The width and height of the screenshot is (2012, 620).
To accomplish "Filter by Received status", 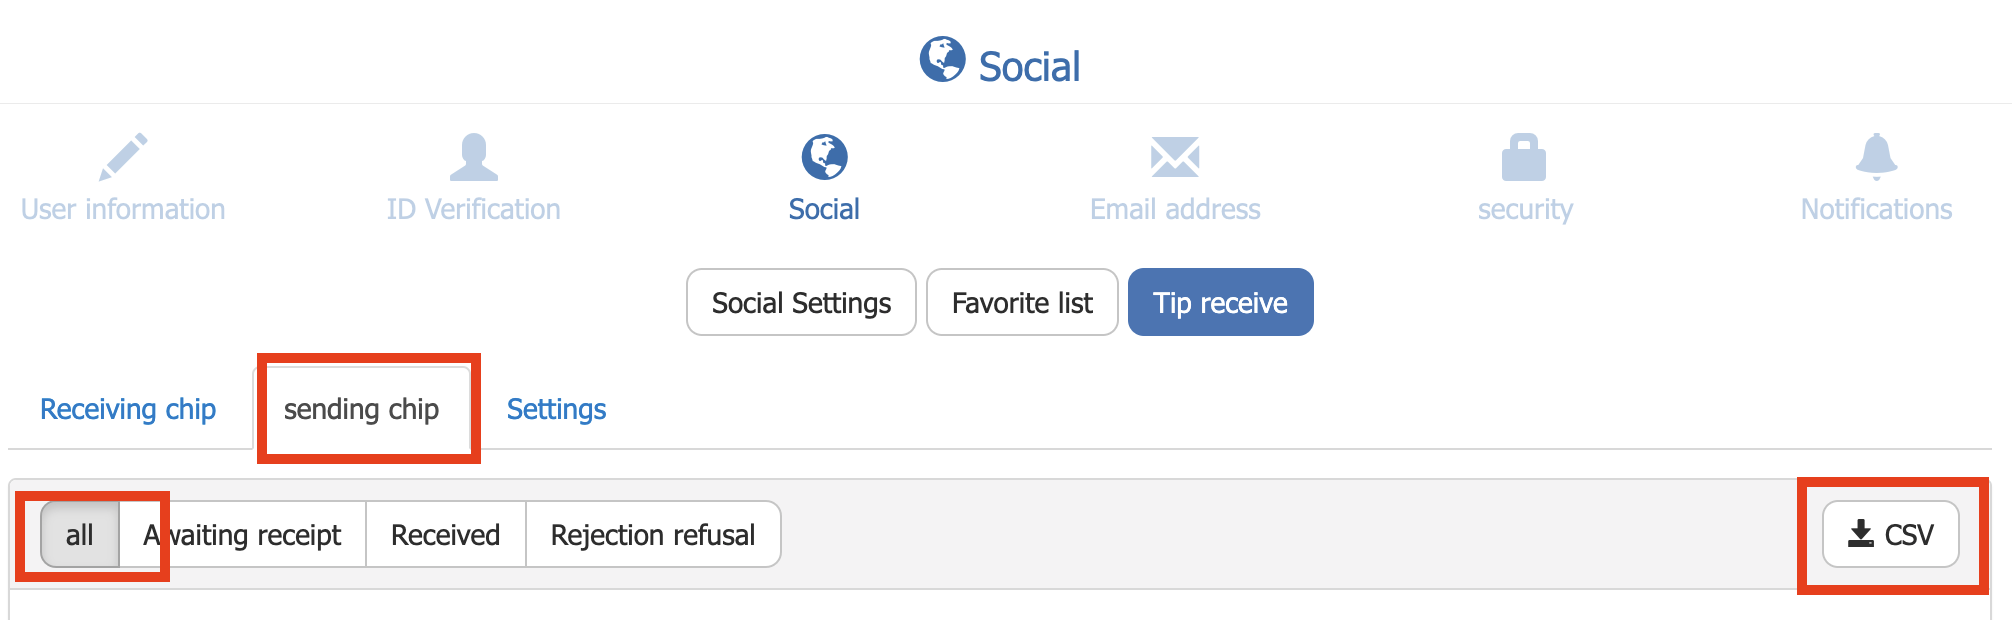I will 446,535.
